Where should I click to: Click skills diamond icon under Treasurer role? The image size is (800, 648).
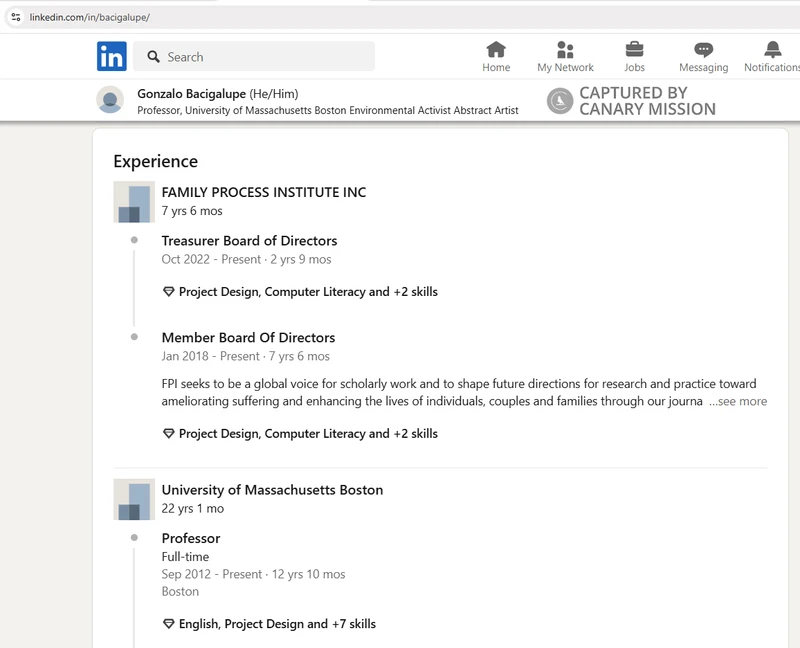point(168,292)
